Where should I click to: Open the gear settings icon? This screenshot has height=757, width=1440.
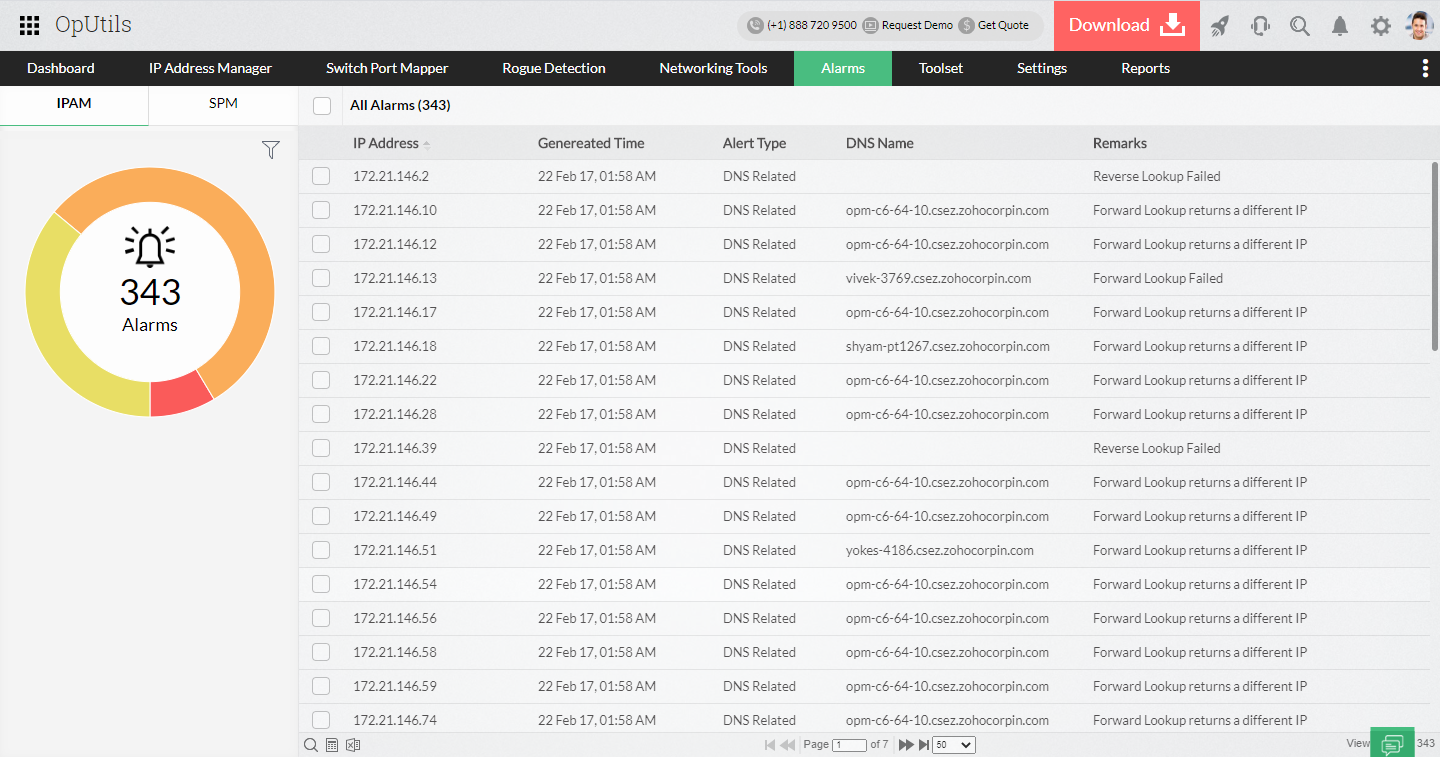[x=1381, y=26]
